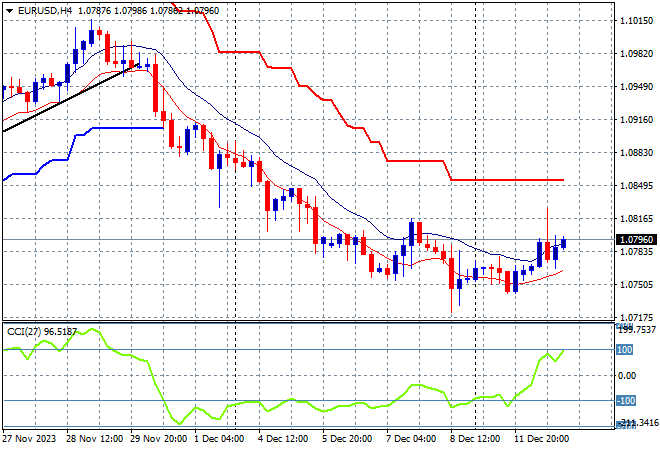Click the 1.07500 price axis label

[632, 285]
